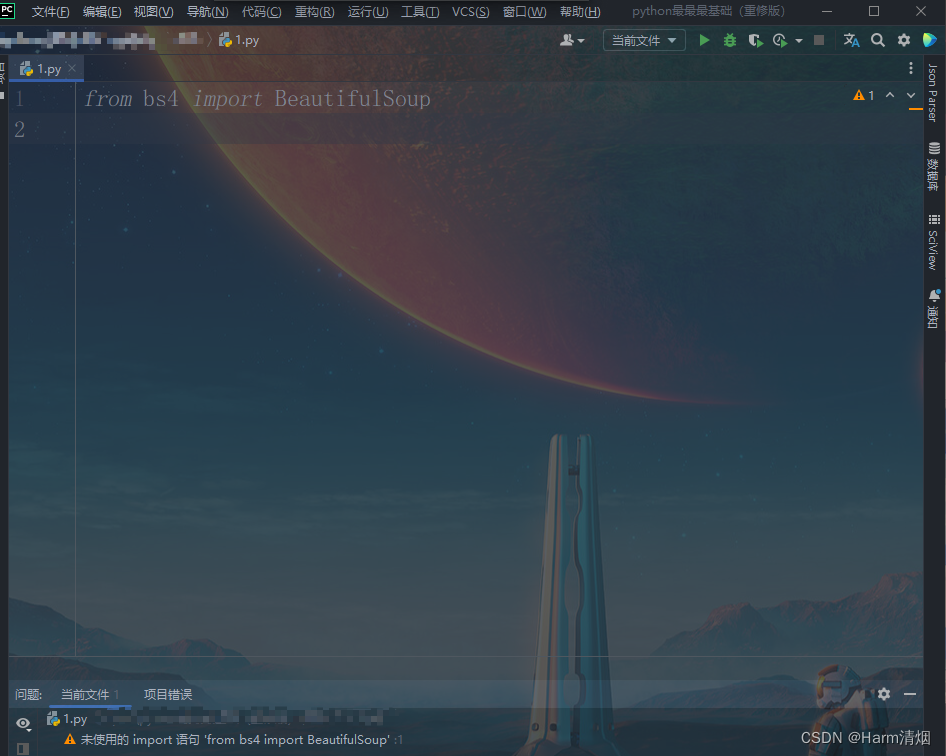Toggle the eye view options icon

tap(23, 723)
